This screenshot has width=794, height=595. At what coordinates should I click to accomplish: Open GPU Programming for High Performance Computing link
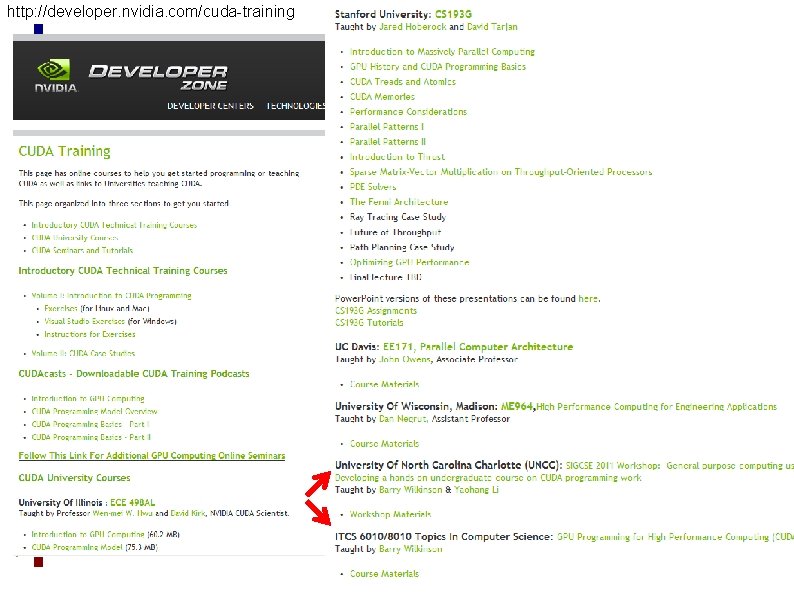[x=675, y=537]
